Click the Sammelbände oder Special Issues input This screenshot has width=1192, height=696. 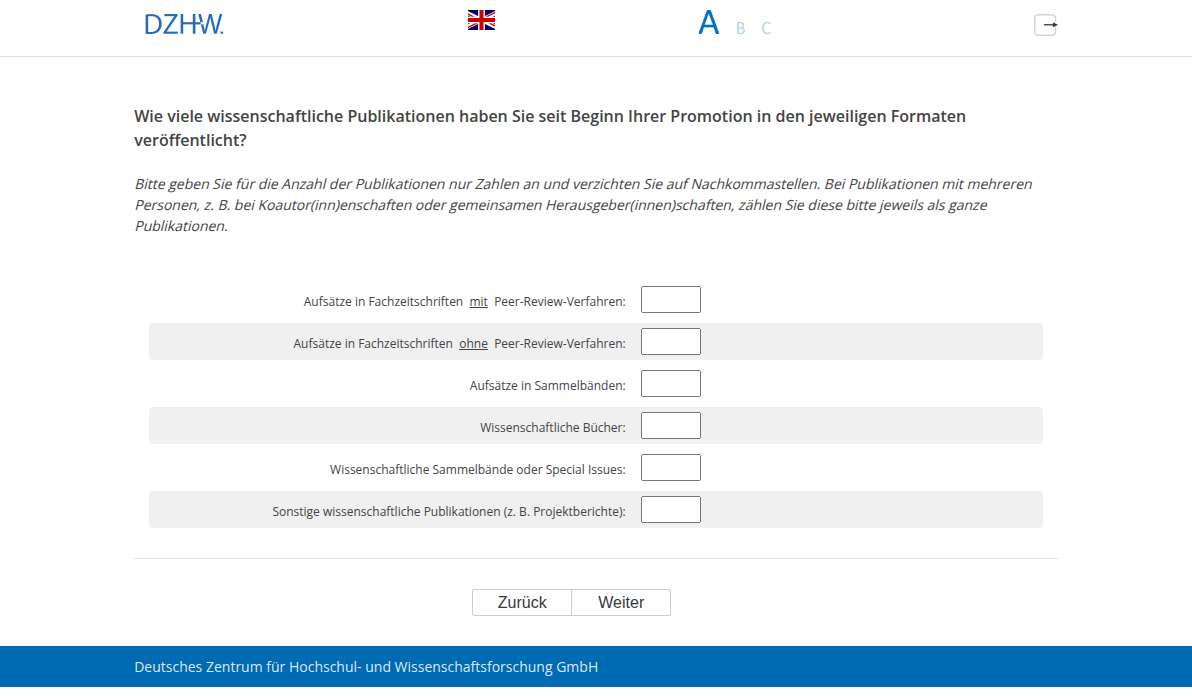670,467
